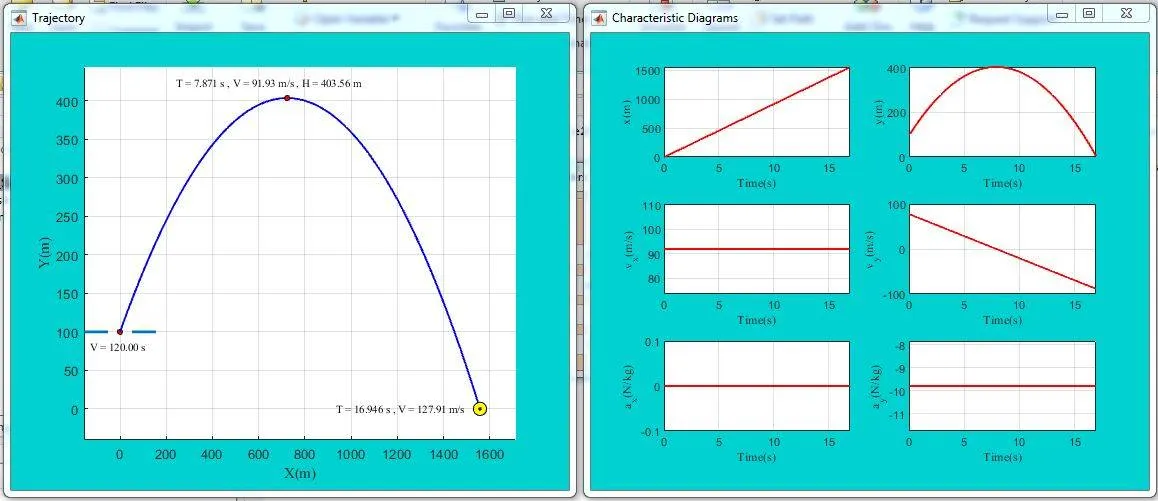
Task: Select the horizontal velocity vx plot
Action: click(756, 248)
